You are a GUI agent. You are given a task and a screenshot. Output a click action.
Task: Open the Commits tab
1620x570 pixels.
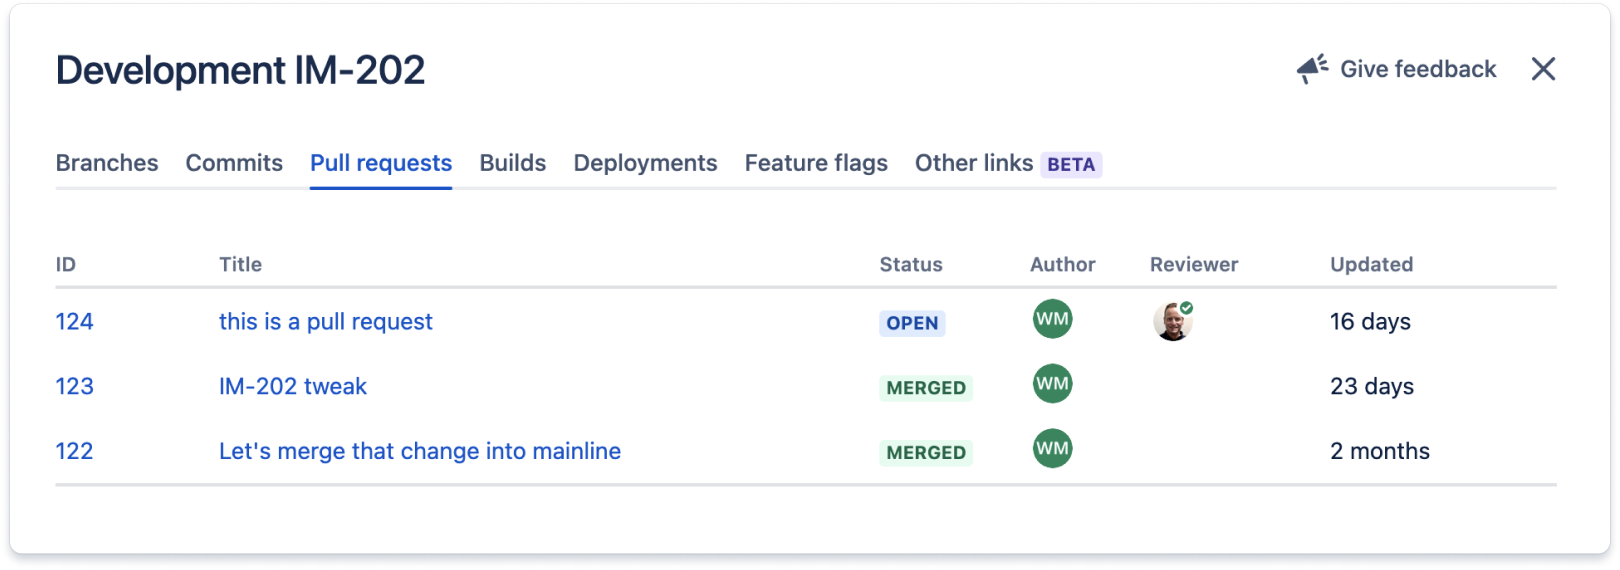(234, 163)
